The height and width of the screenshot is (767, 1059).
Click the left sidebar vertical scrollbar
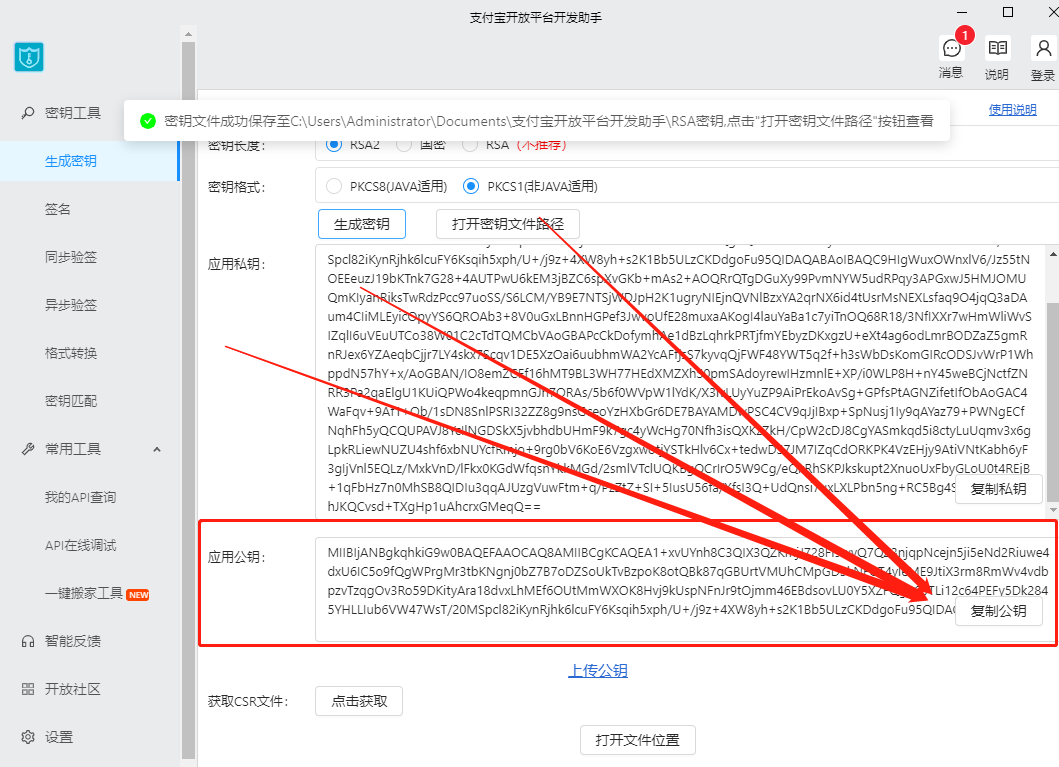(x=188, y=400)
